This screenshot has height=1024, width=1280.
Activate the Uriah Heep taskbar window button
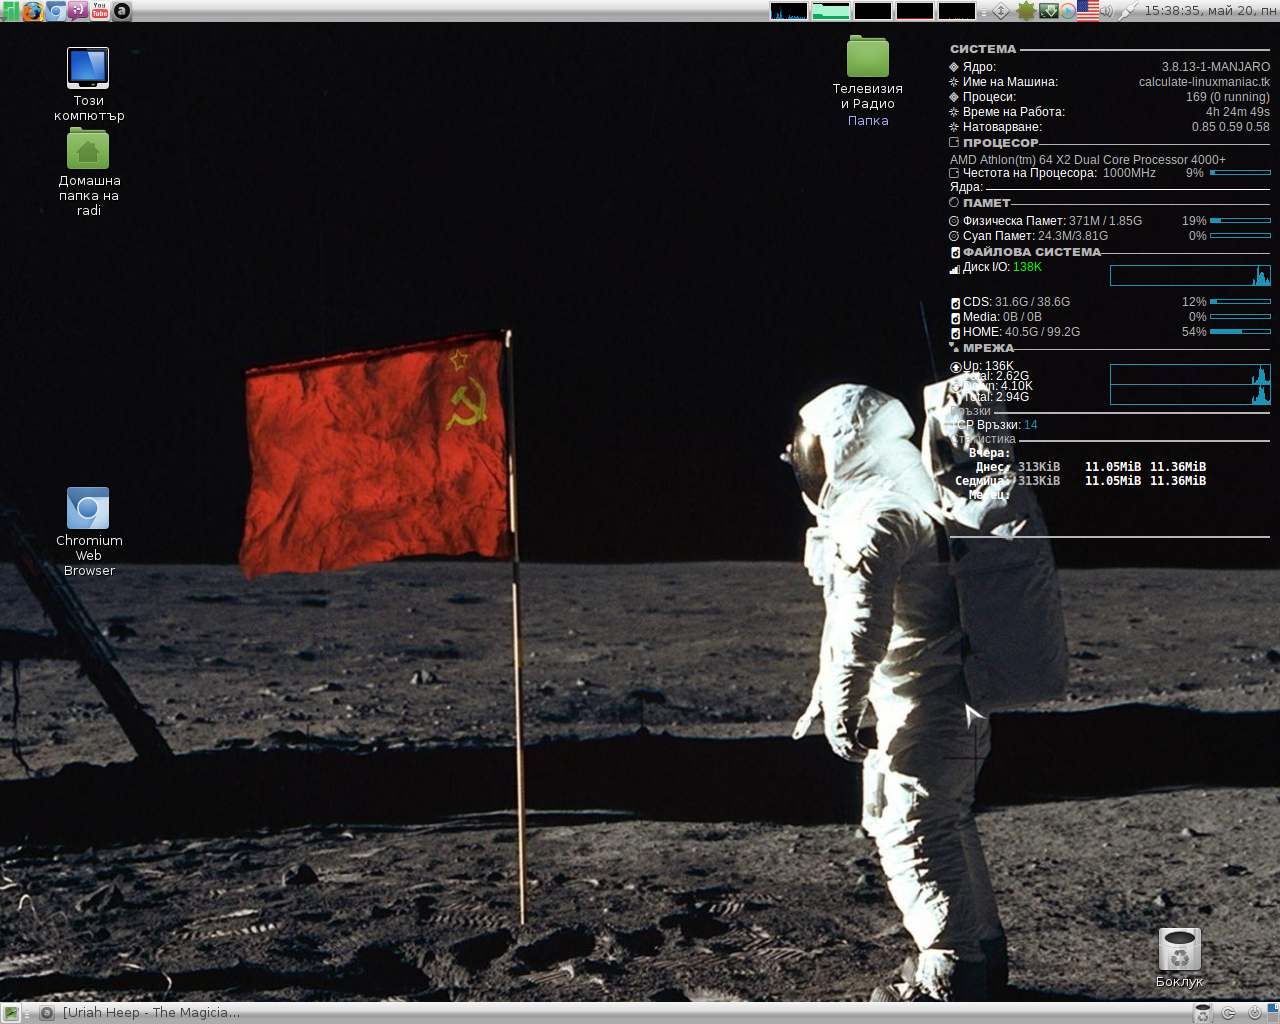coord(140,1013)
